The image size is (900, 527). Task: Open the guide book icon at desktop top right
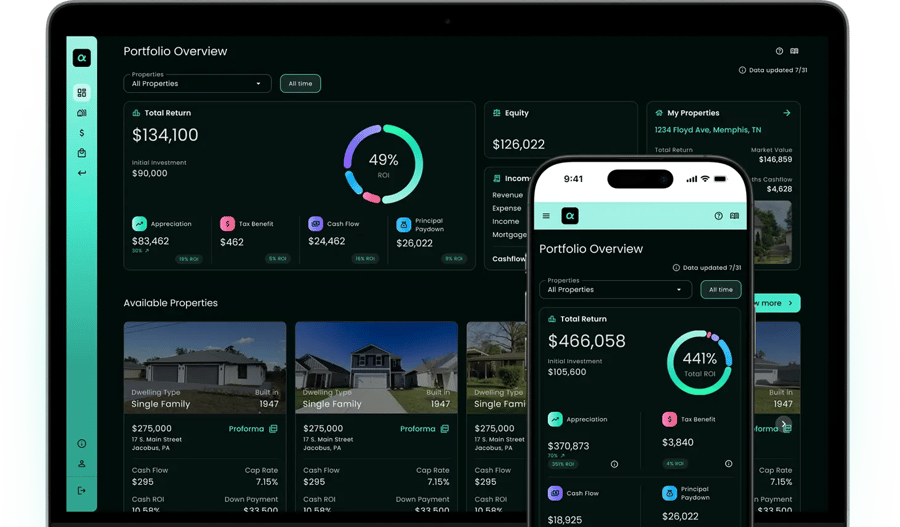click(x=794, y=51)
